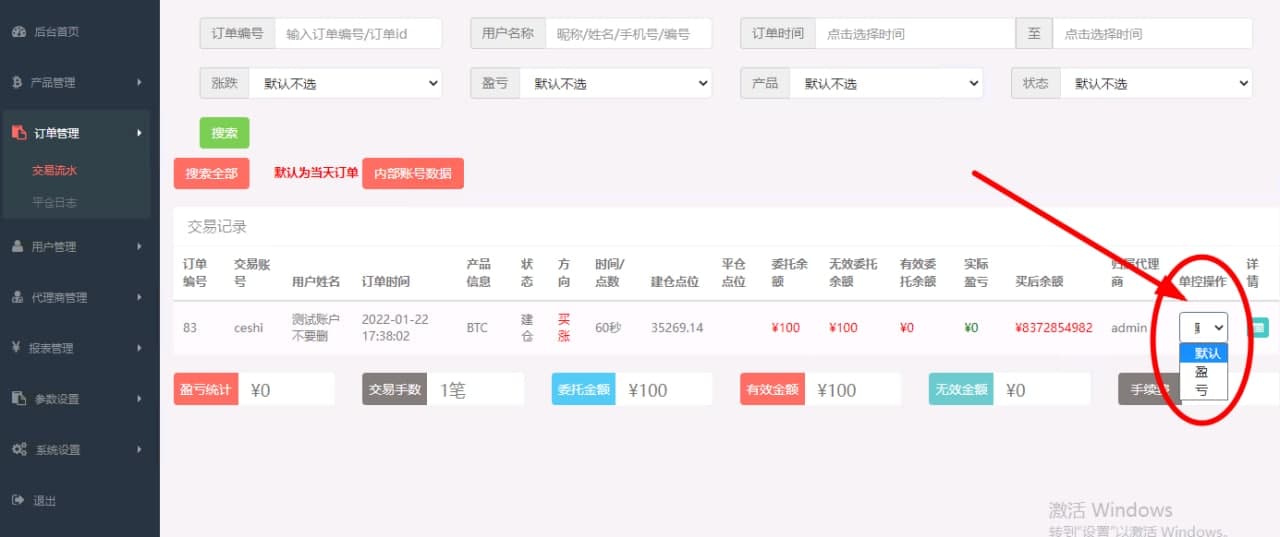
Task: Click the yen icon beside 报表管理
Action: point(17,348)
